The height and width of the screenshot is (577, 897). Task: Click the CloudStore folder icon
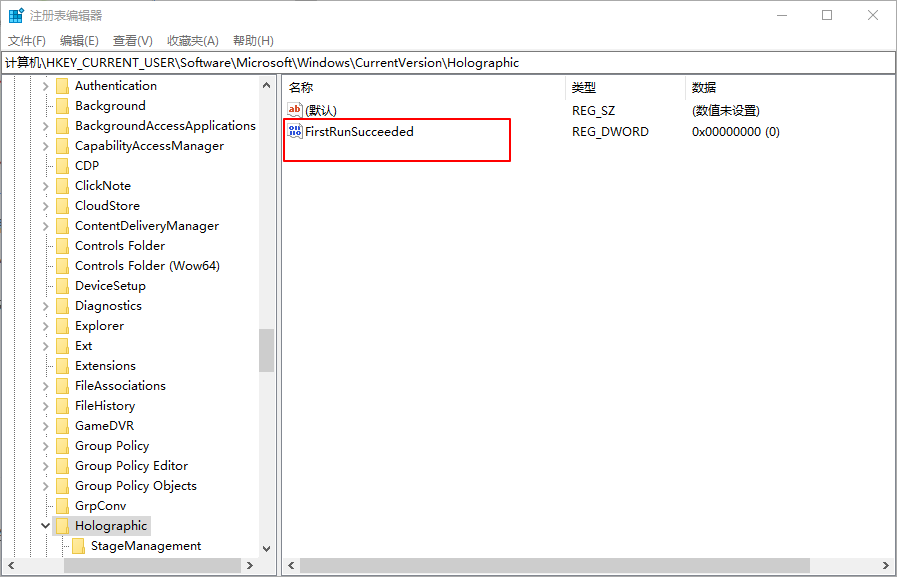(x=62, y=206)
